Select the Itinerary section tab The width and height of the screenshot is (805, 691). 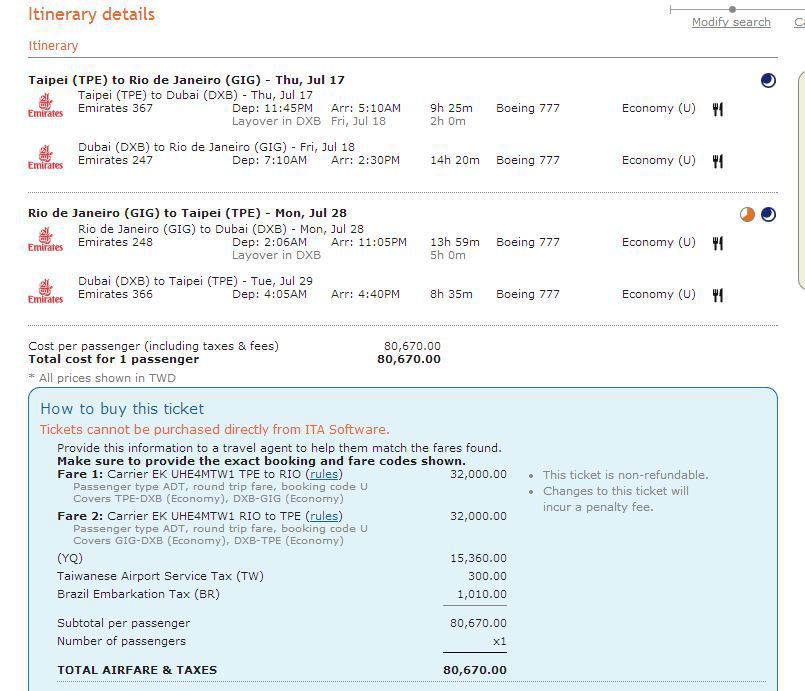click(53, 46)
